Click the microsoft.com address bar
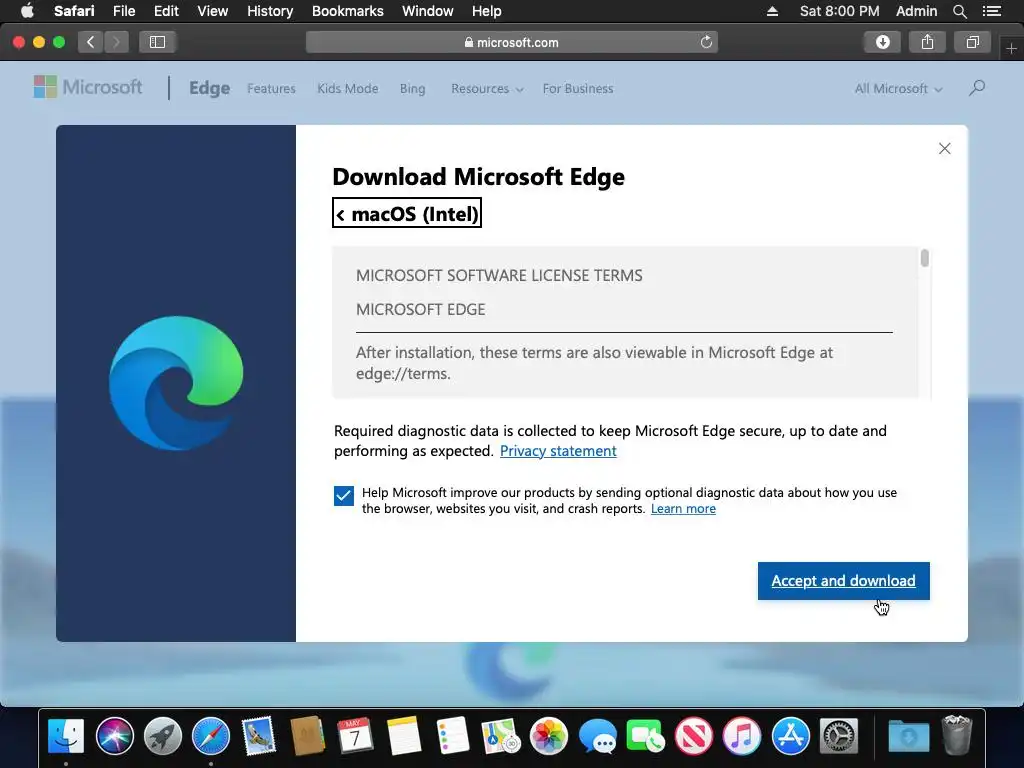 pos(511,42)
